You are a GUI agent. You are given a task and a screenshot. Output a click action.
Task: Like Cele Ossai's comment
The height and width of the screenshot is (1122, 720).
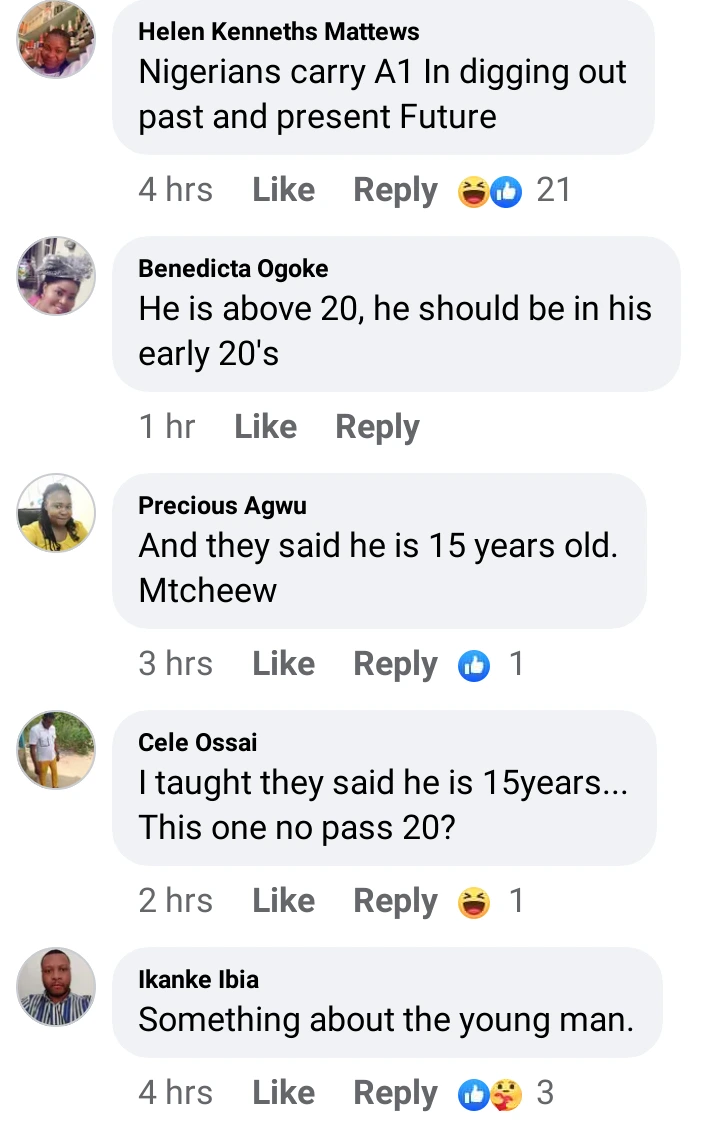(283, 901)
